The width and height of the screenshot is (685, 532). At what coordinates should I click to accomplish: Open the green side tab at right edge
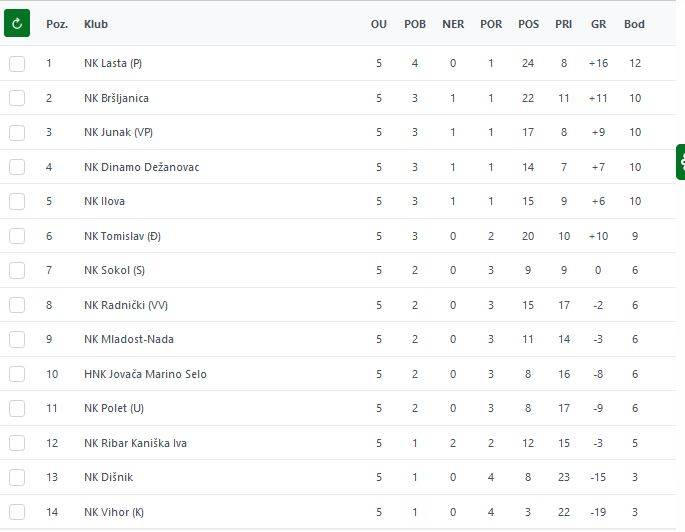[680, 161]
